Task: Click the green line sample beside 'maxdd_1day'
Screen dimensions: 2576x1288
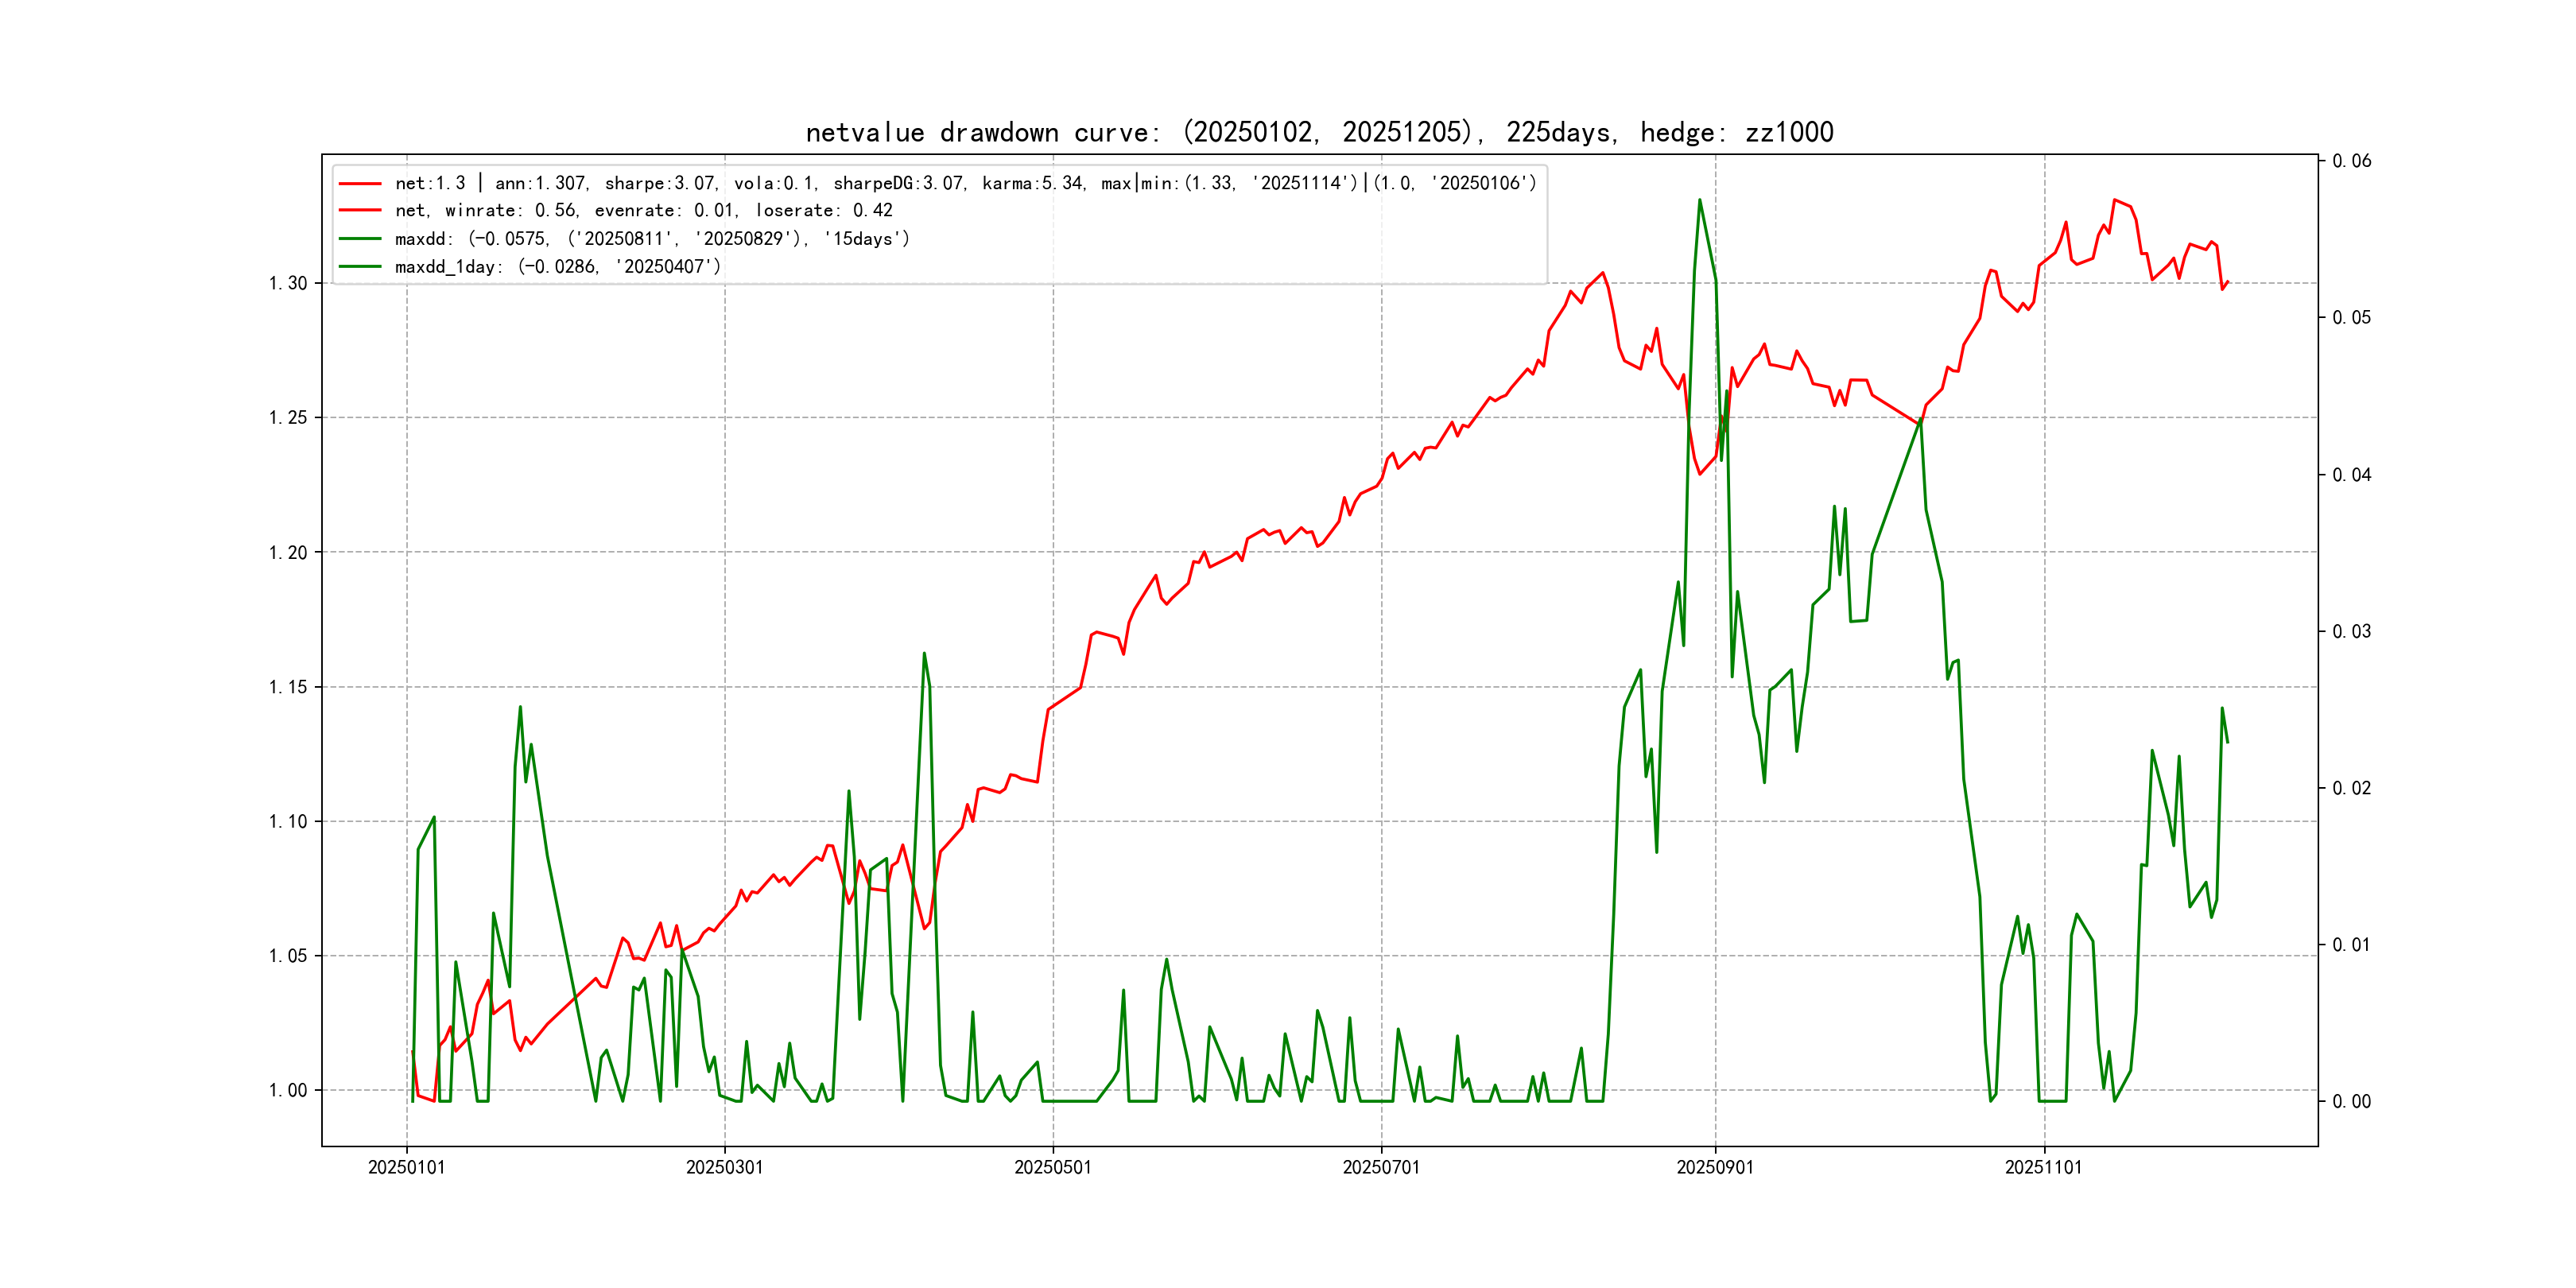Action: (x=360, y=267)
